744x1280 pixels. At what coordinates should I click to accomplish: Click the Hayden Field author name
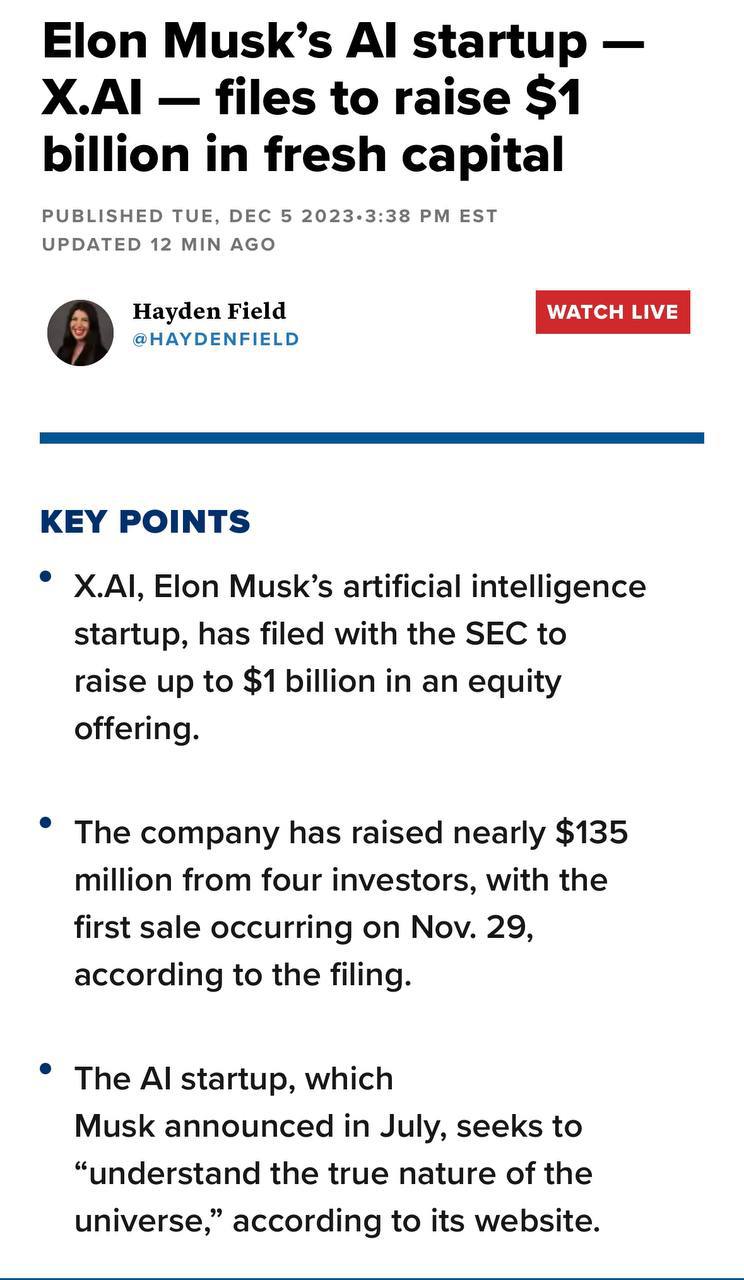[x=209, y=311]
